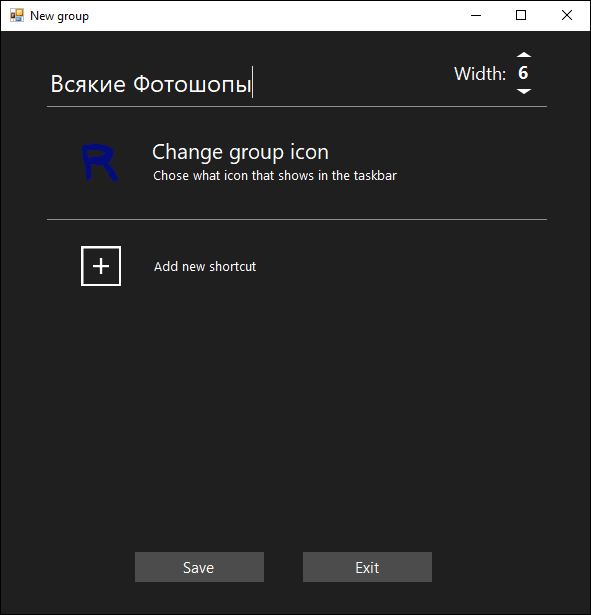The width and height of the screenshot is (591, 615).
Task: Click the app icon in title bar
Action: point(17,16)
